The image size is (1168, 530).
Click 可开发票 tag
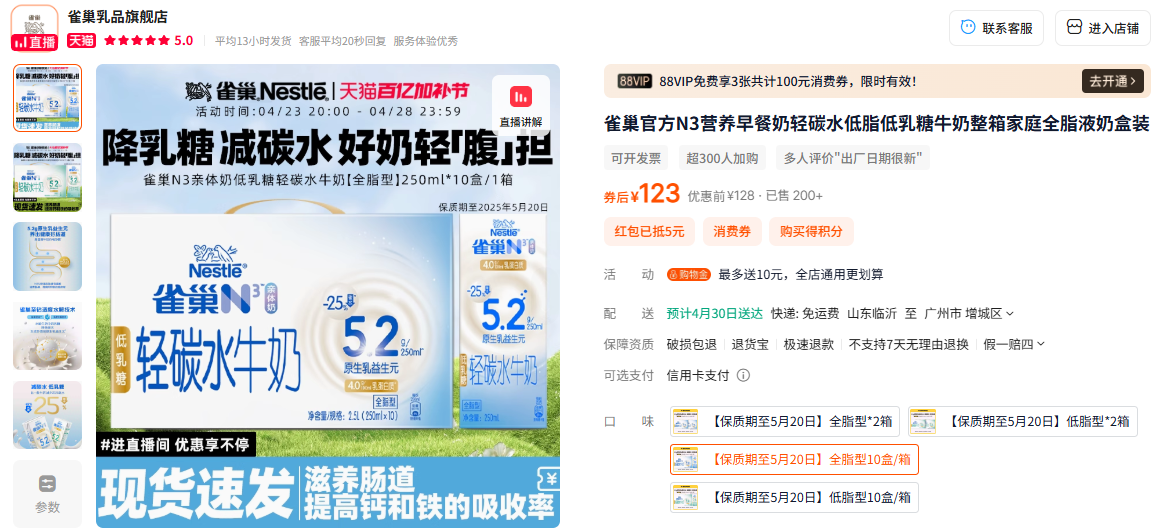(x=635, y=158)
